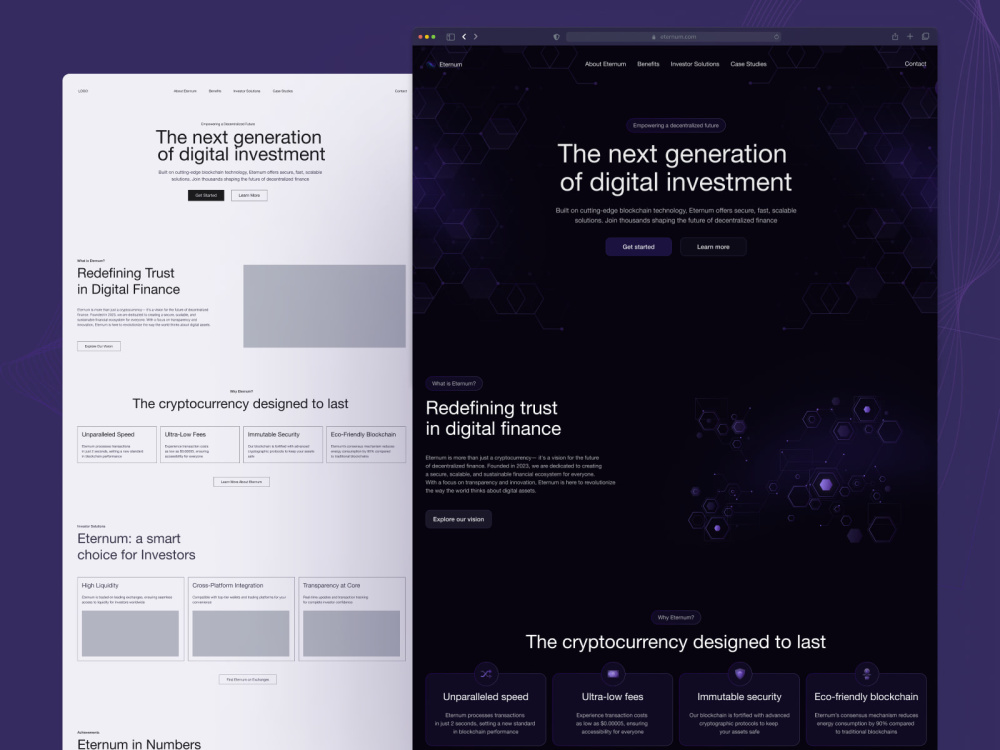The image size is (1000, 750).
Task: Click the Immutable security shield icon
Action: [x=740, y=673]
